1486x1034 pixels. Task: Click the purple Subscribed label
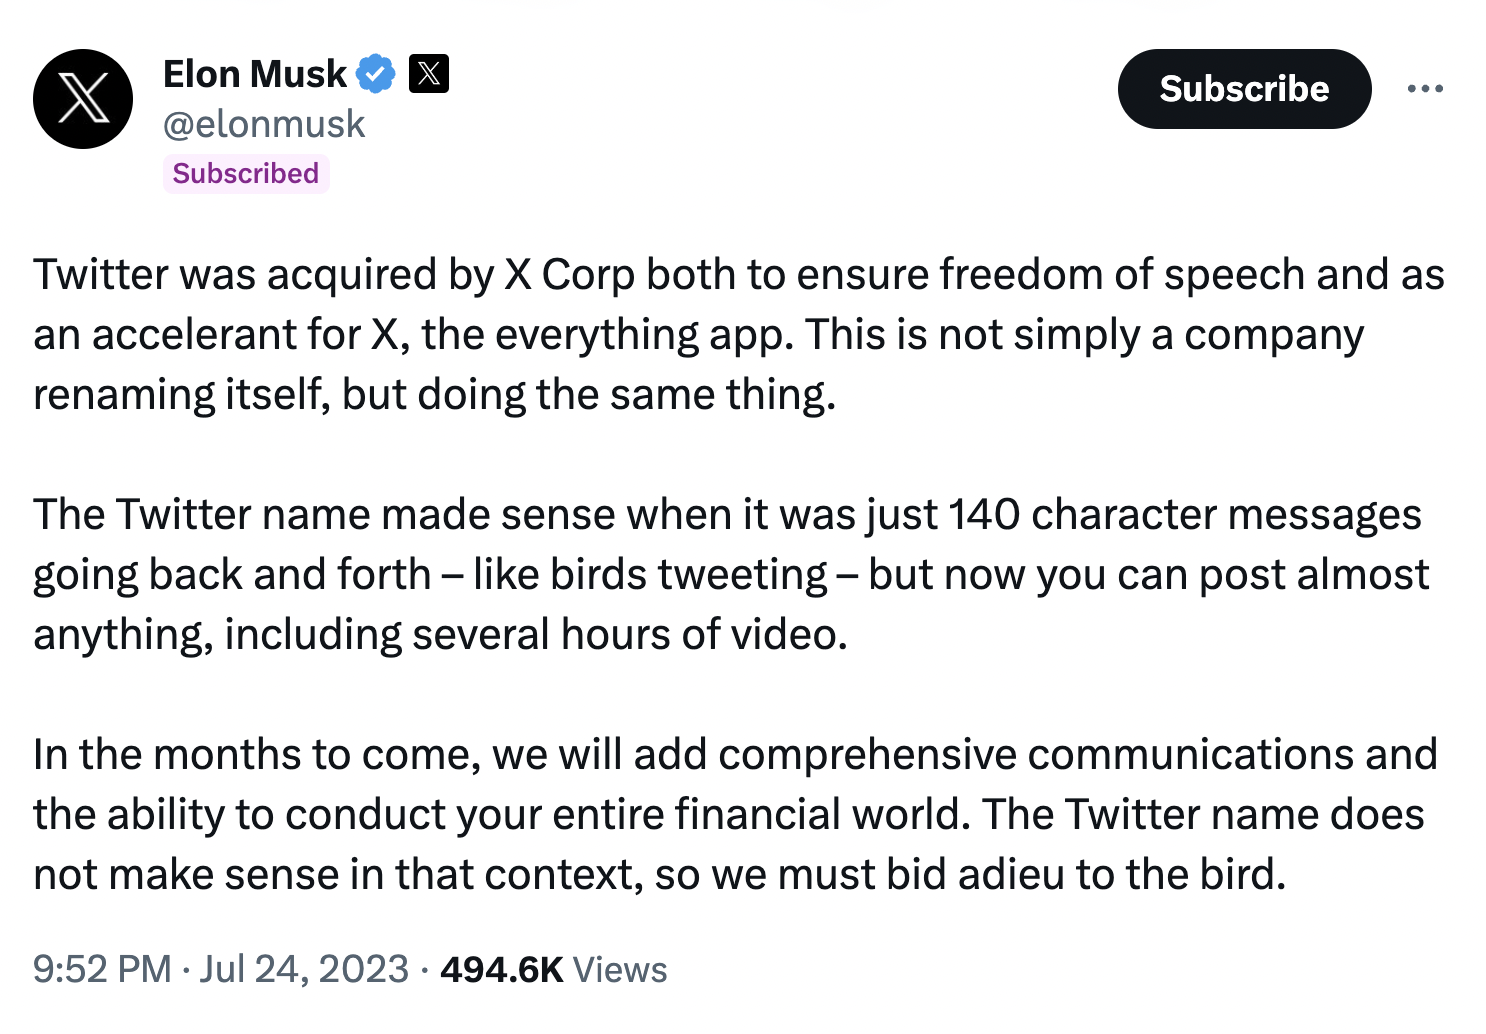coord(246,174)
